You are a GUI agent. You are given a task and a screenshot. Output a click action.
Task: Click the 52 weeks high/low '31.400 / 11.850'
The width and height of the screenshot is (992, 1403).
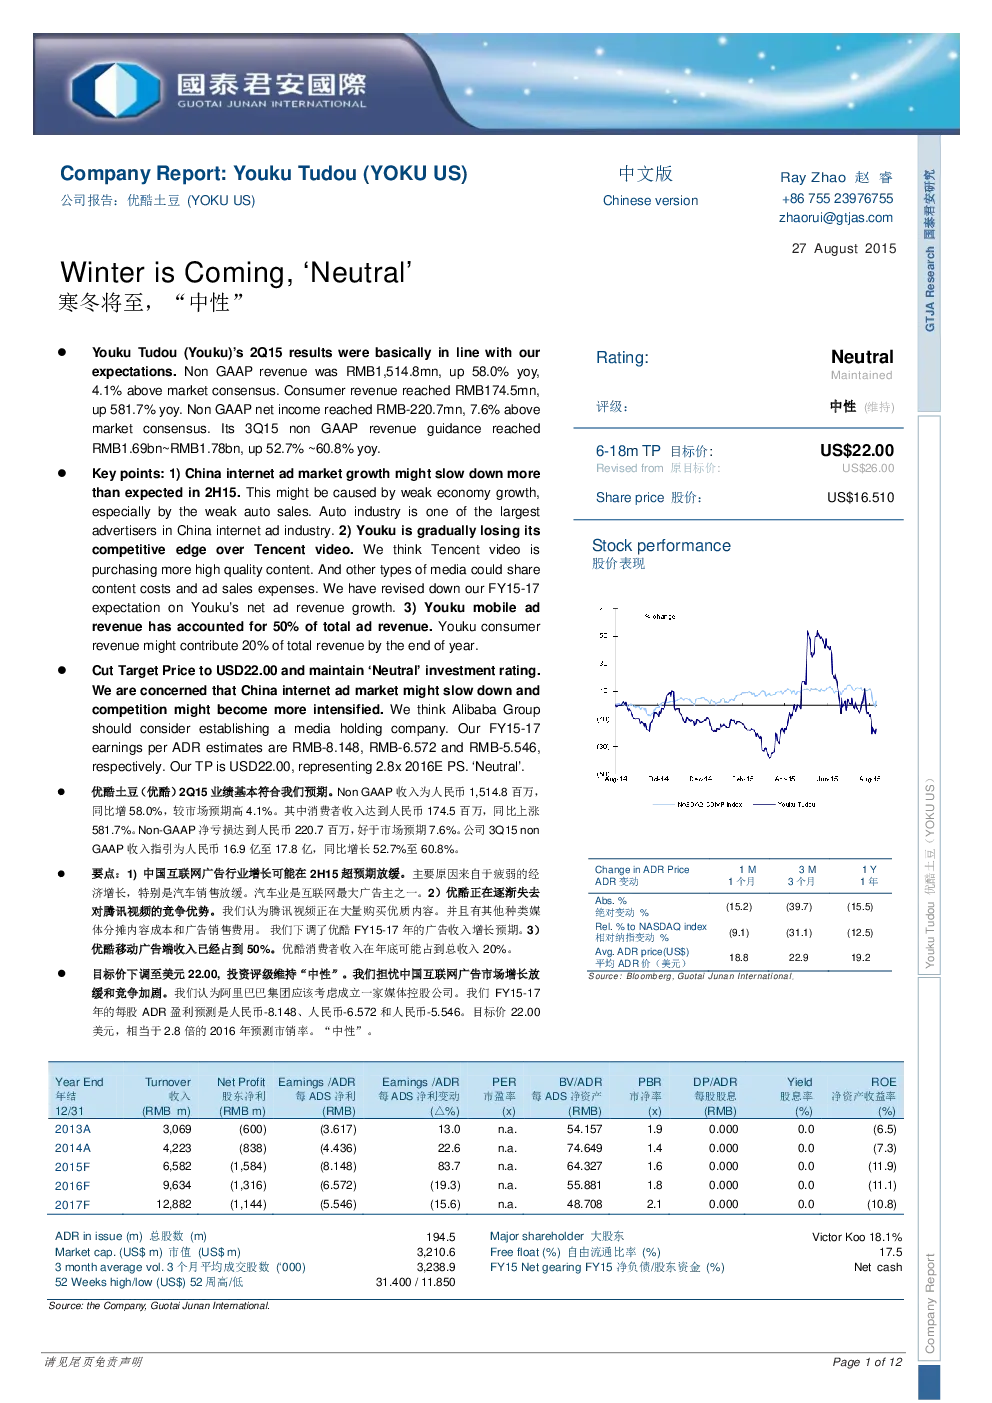coord(415,1282)
